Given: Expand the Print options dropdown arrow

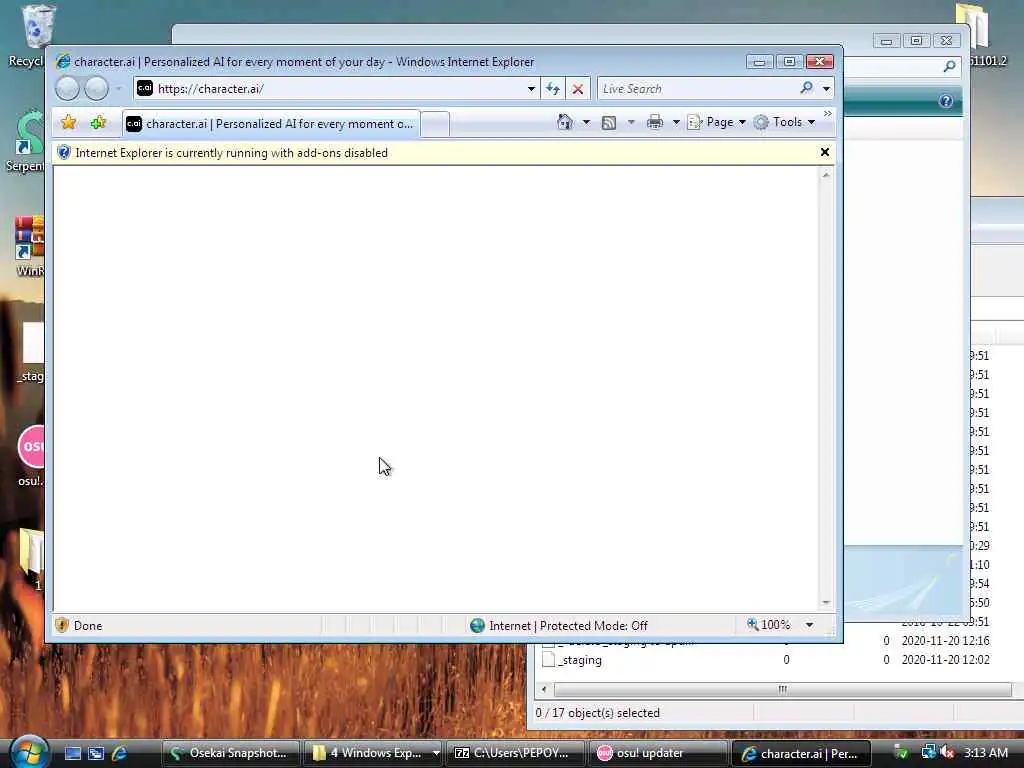Looking at the screenshot, I should coord(676,122).
